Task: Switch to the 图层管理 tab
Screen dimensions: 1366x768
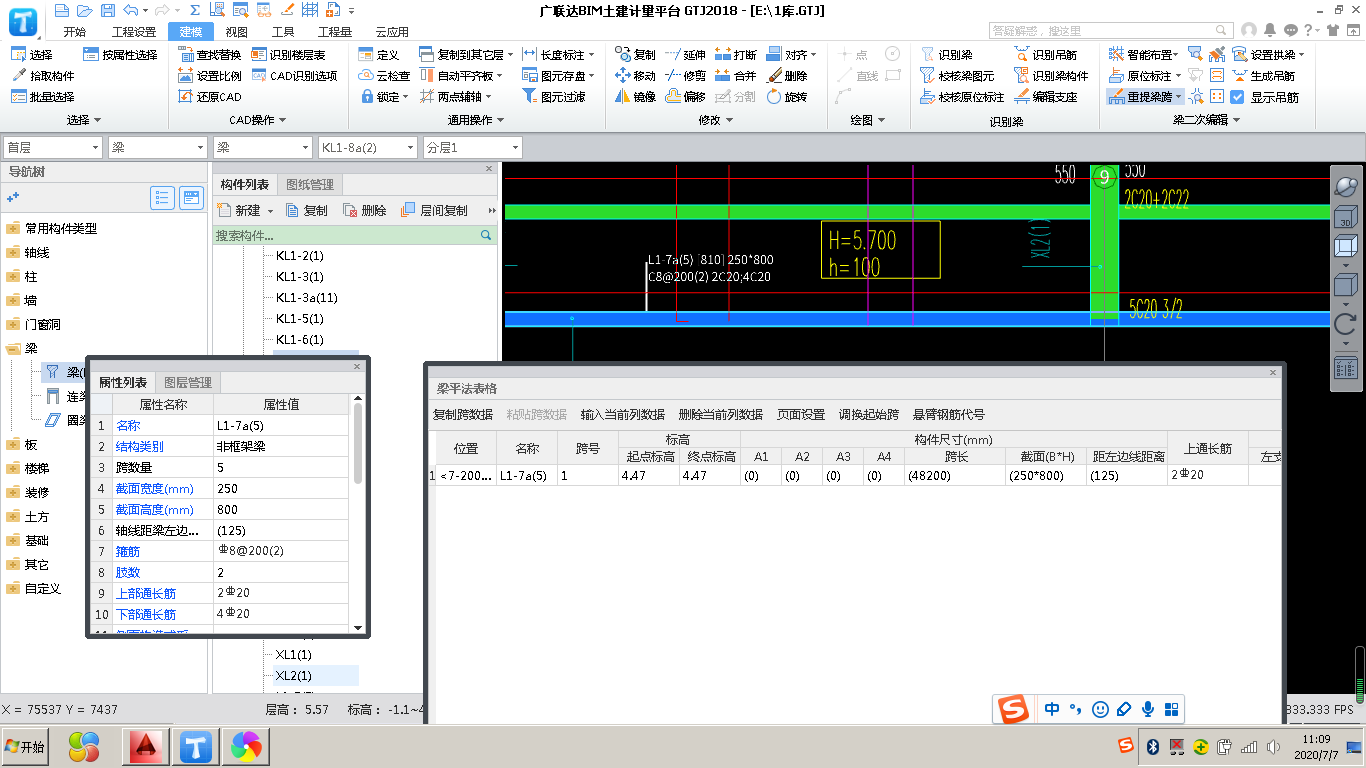Action: pos(188,383)
